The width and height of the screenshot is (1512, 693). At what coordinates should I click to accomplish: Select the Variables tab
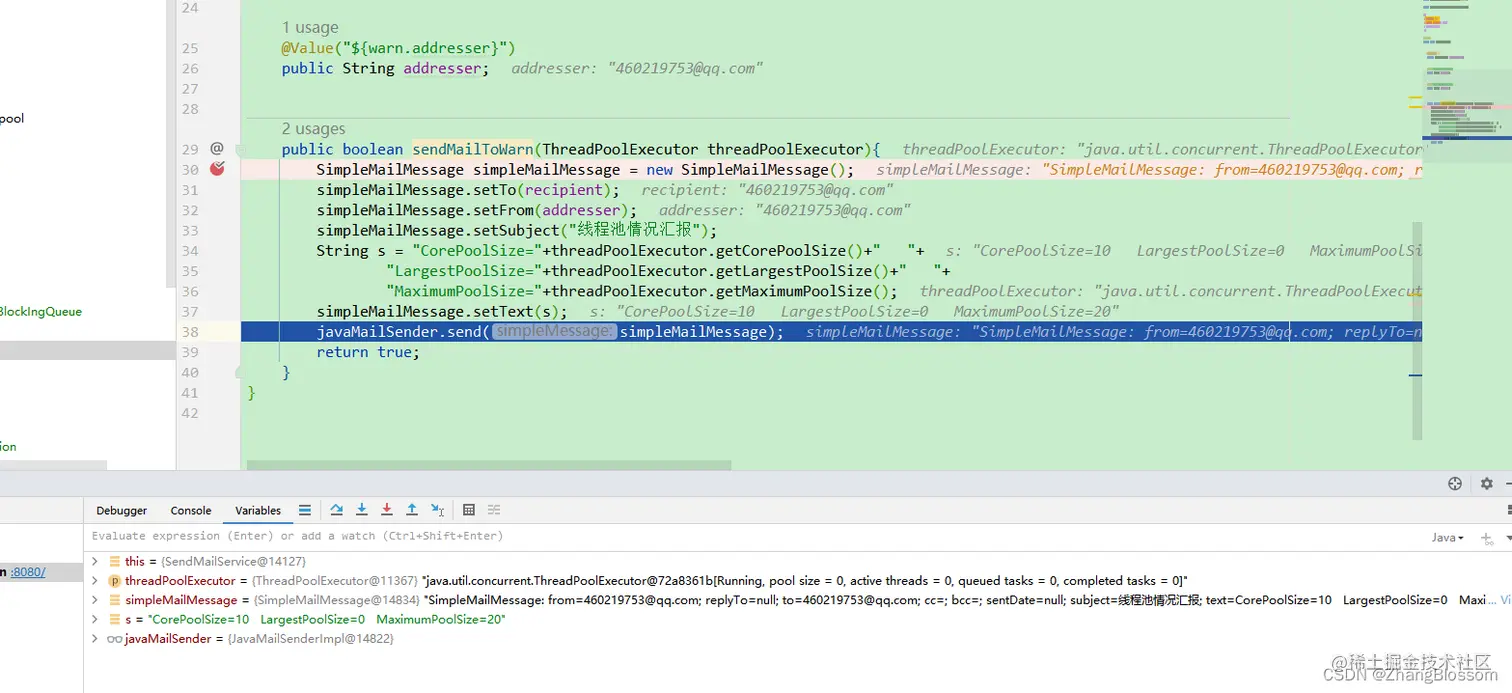[258, 510]
